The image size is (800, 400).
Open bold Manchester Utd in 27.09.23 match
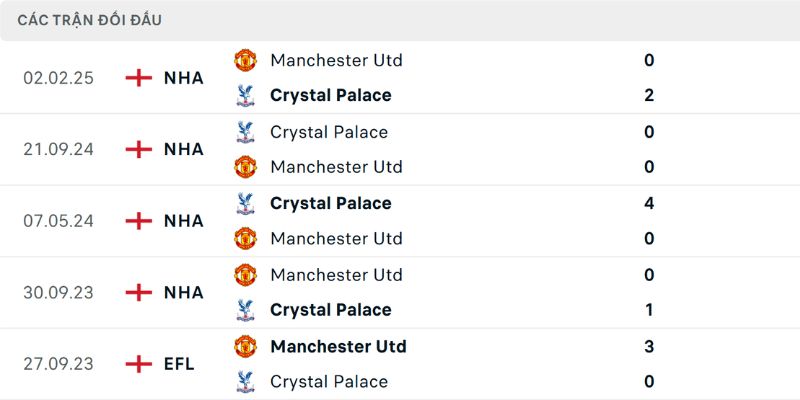tap(338, 346)
